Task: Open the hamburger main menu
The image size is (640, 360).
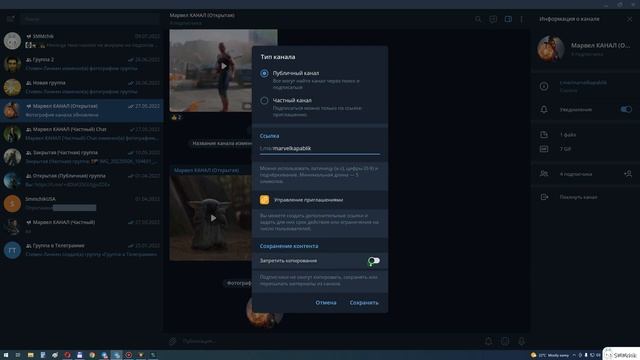Action: coord(10,19)
